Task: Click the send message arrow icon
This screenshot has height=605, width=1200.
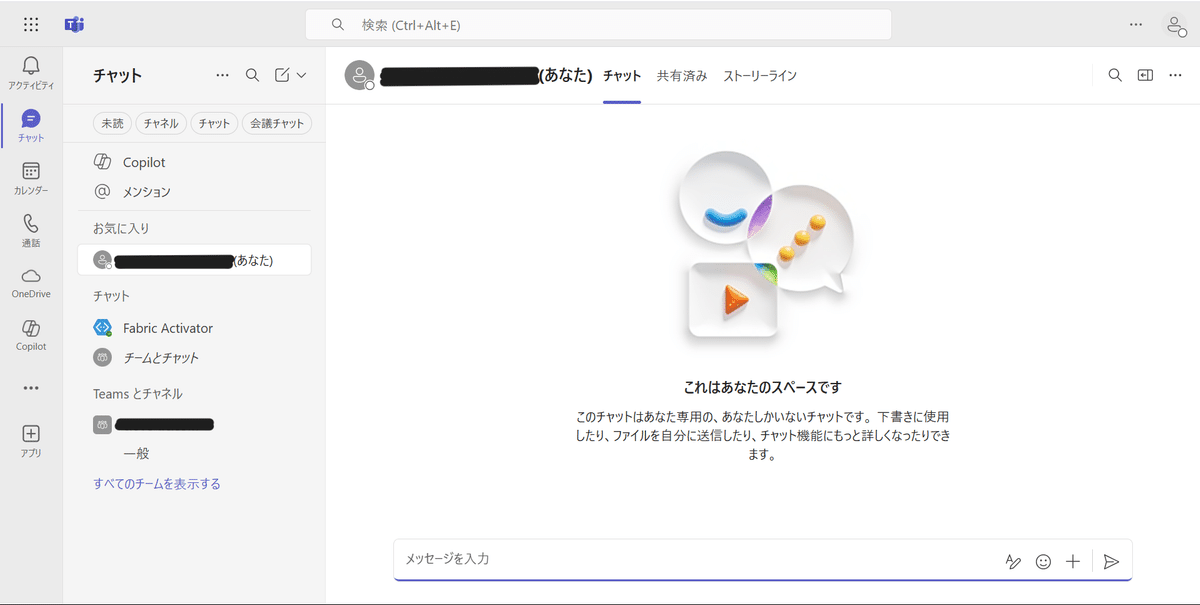Action: pos(1111,562)
